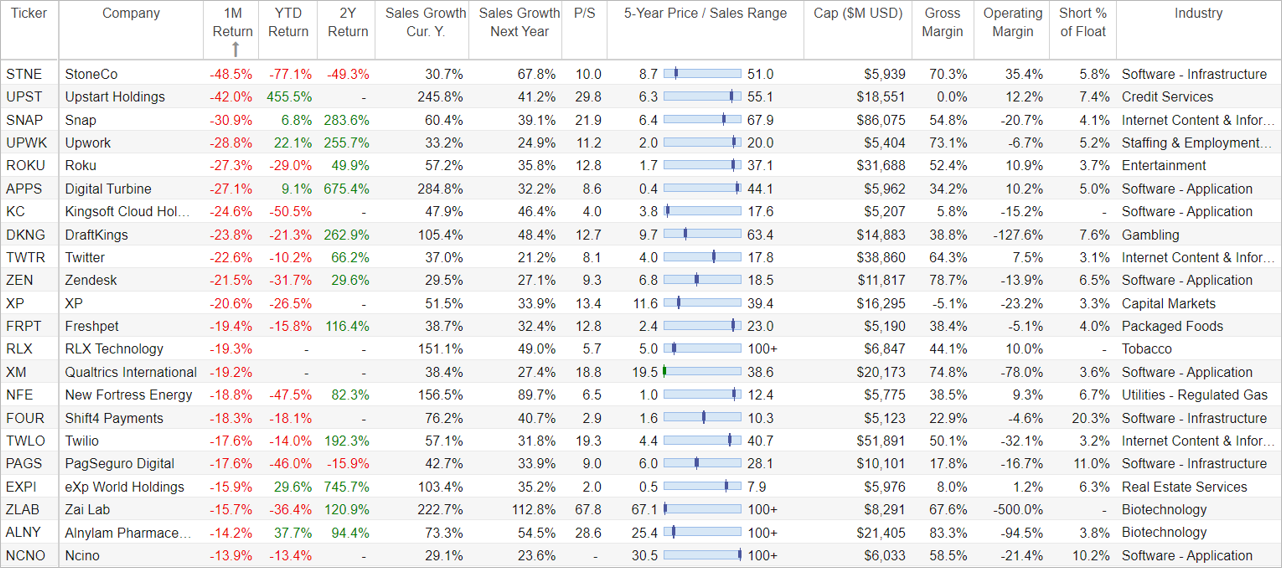
Task: Sort by Short % of Float header
Action: click(1083, 22)
